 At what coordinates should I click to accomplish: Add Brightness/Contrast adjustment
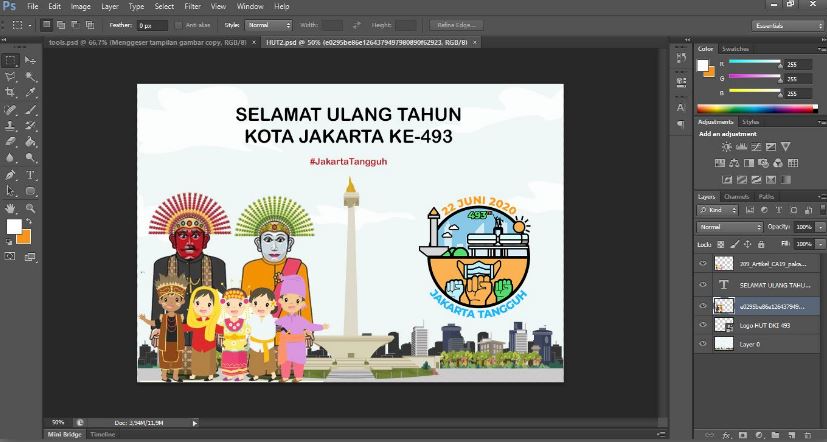point(727,147)
